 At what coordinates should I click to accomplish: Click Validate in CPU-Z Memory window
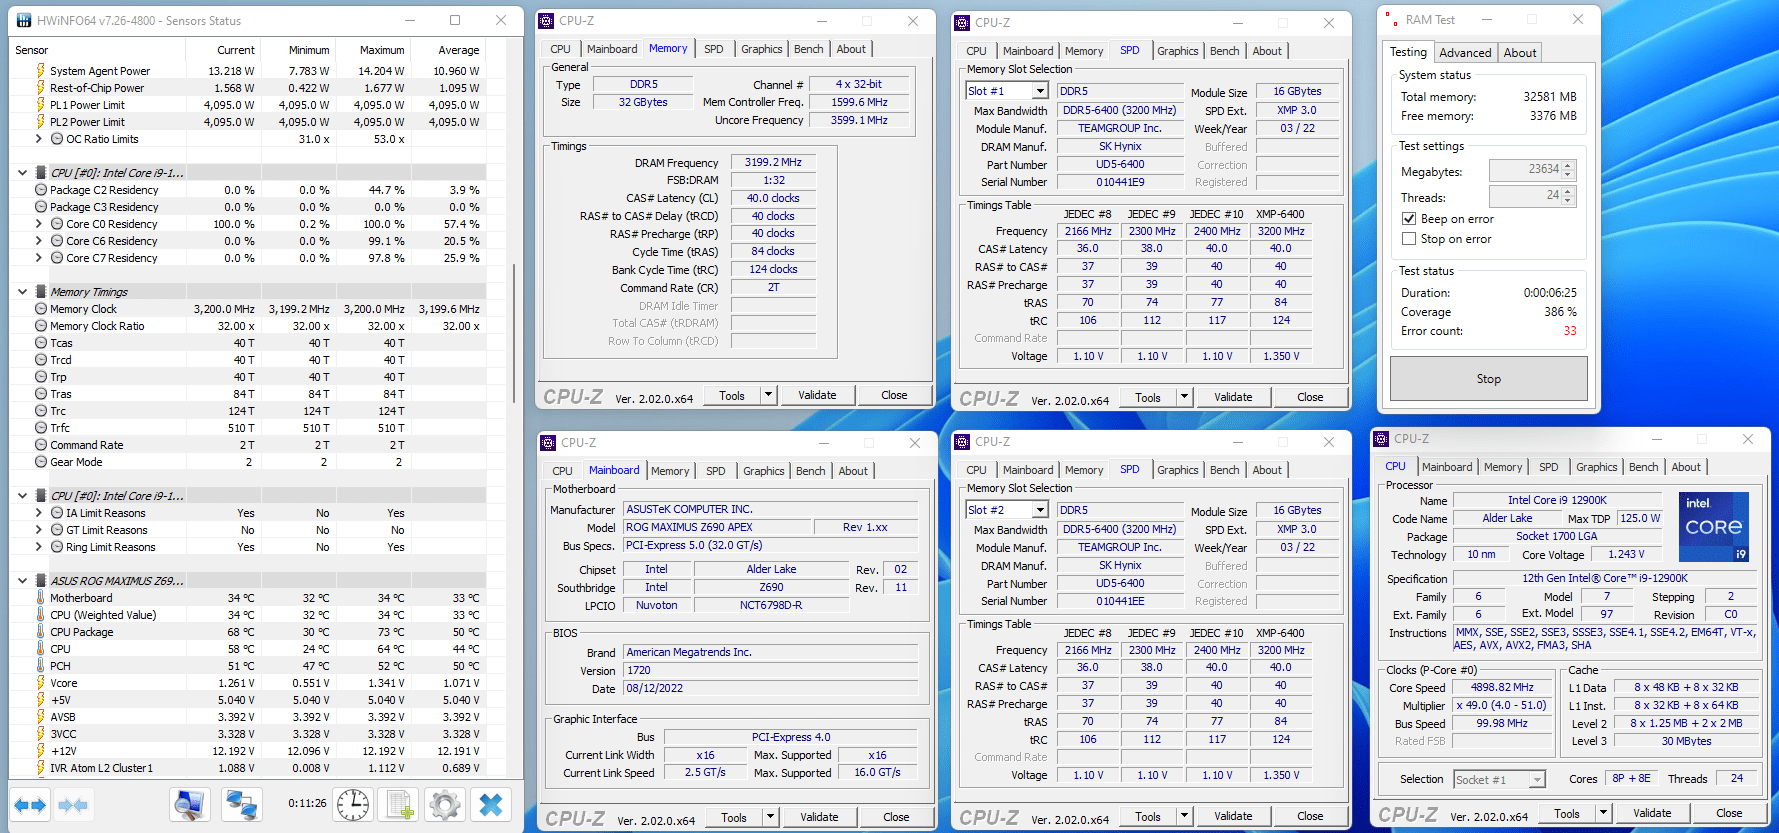pyautogui.click(x=817, y=395)
